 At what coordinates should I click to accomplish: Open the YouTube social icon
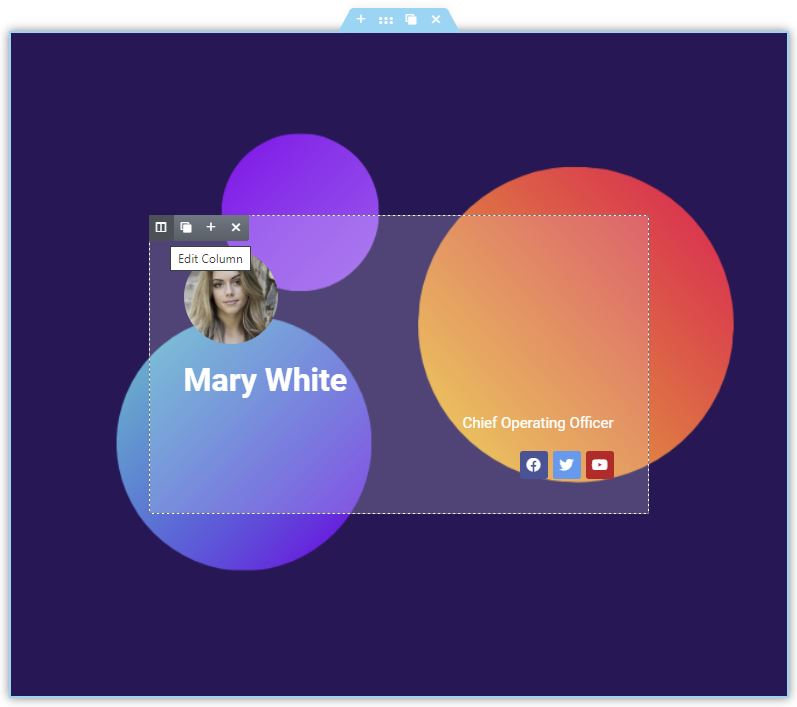[x=600, y=465]
